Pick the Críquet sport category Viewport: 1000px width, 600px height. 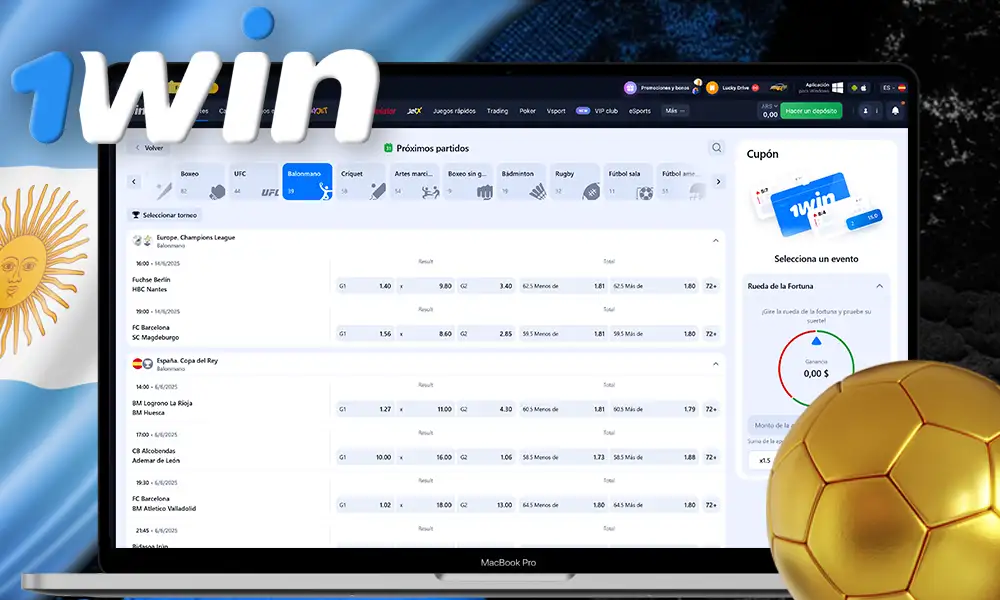coord(361,182)
